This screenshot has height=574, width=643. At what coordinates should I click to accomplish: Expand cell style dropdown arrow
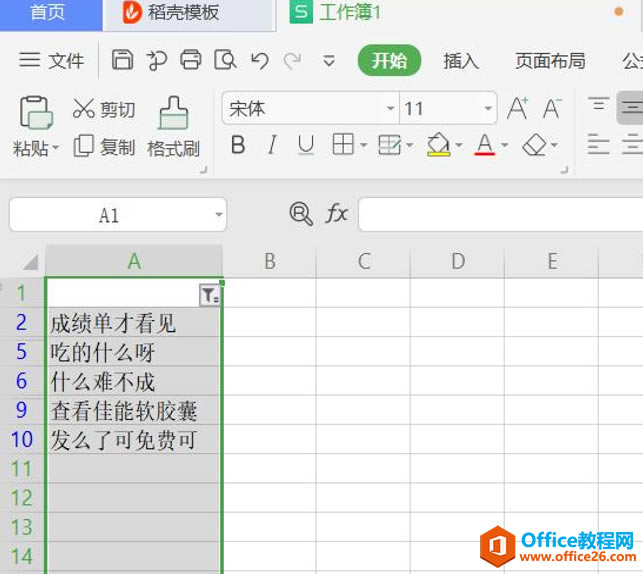point(409,145)
